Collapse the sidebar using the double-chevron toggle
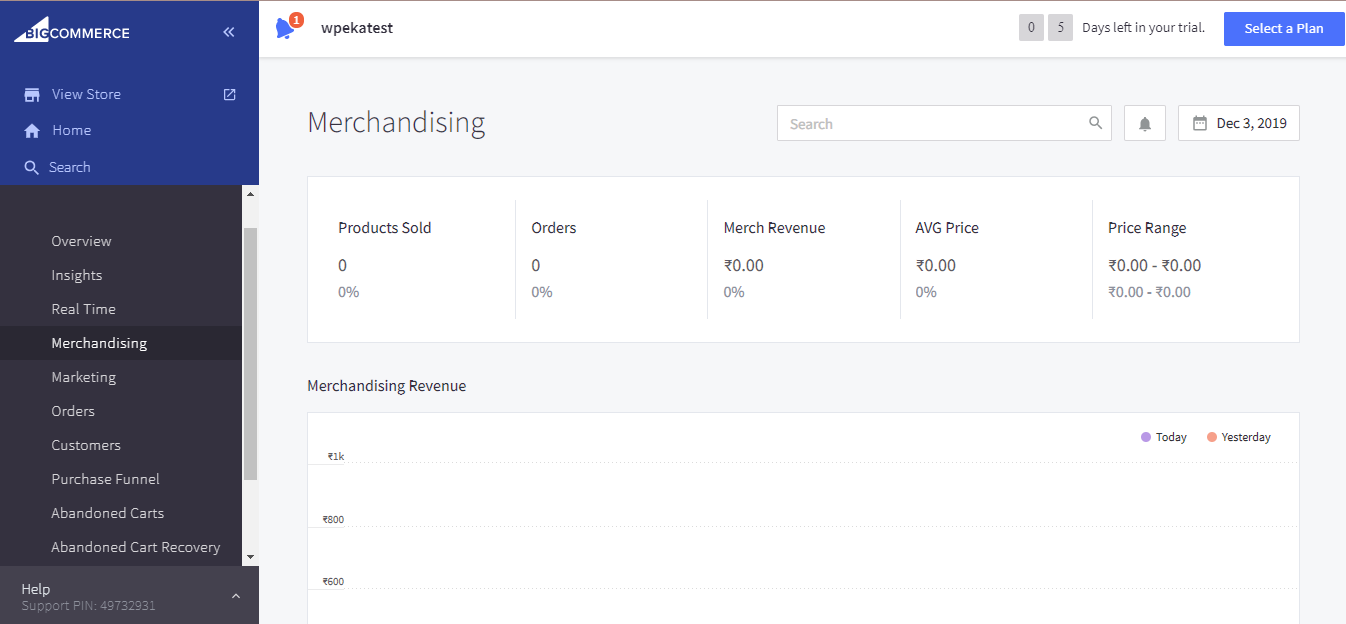The width and height of the screenshot is (1346, 624). tap(228, 31)
